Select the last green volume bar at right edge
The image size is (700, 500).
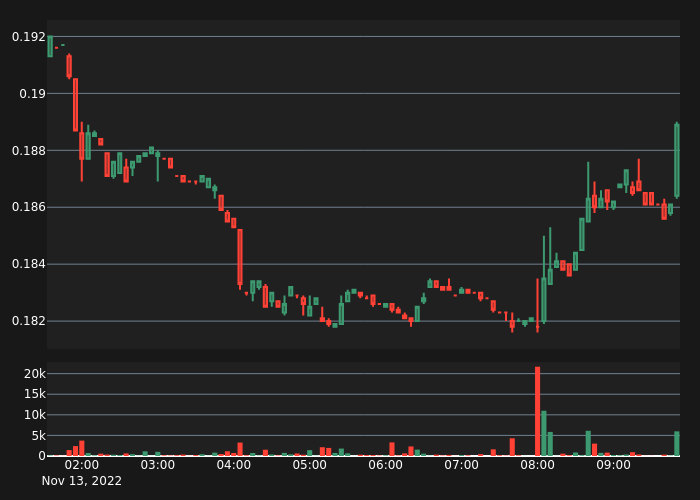[677, 444]
